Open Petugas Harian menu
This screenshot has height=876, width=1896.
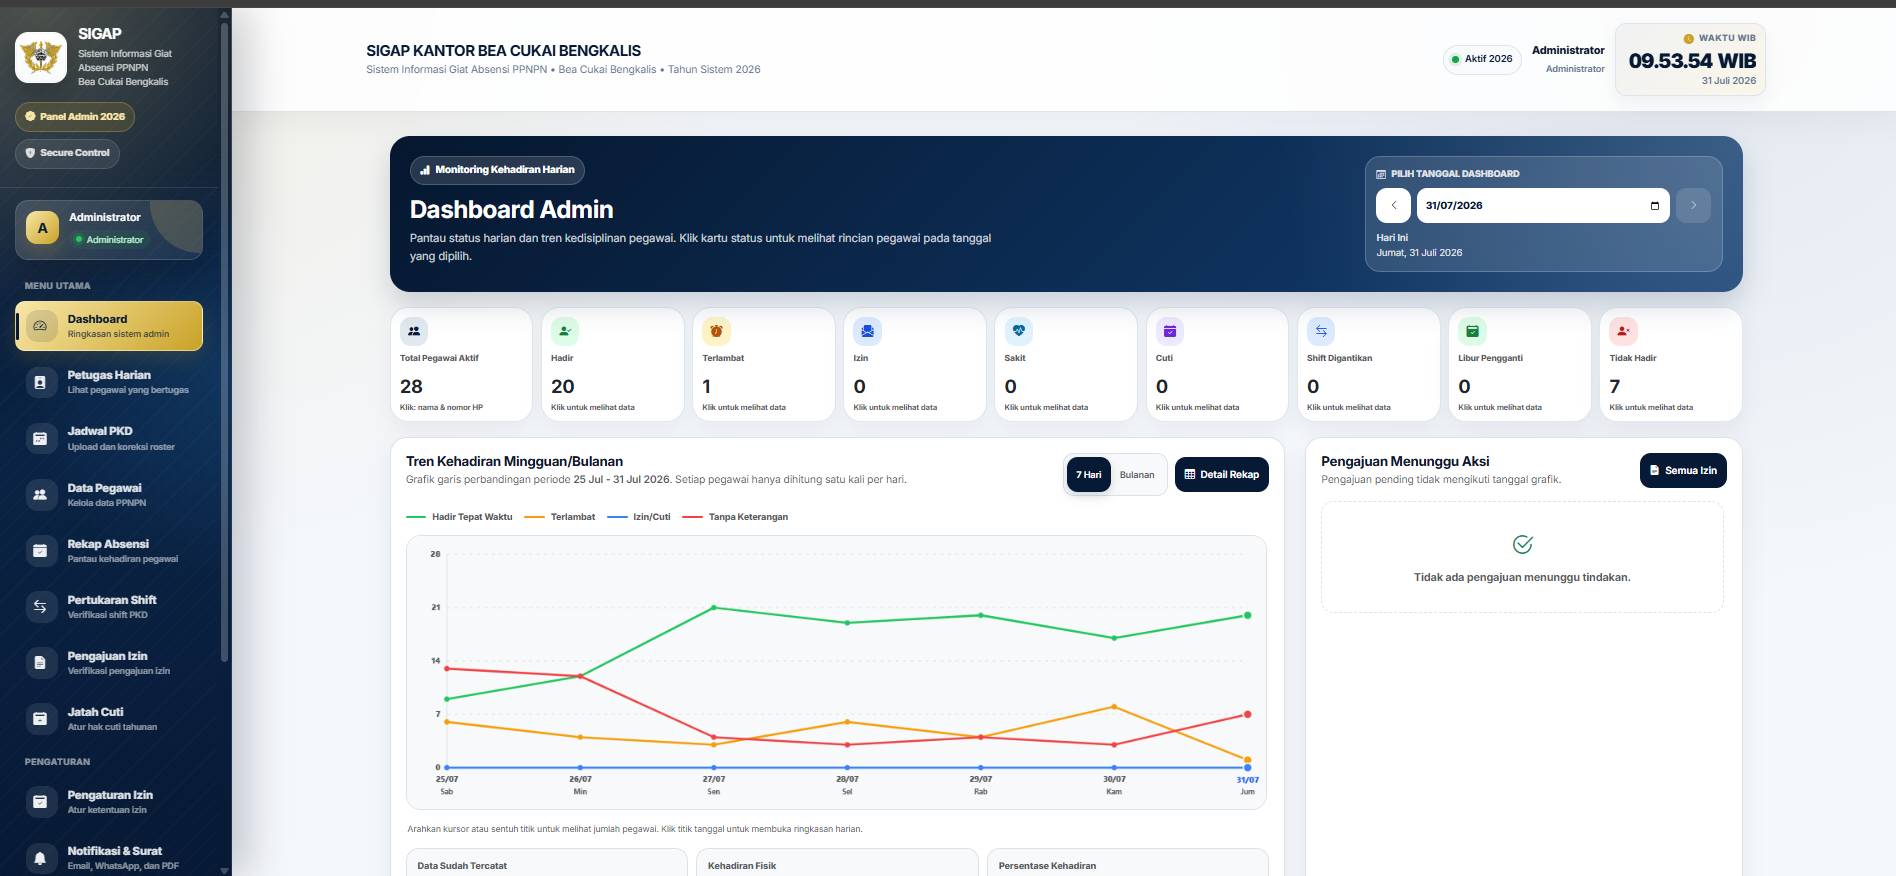[x=109, y=382]
